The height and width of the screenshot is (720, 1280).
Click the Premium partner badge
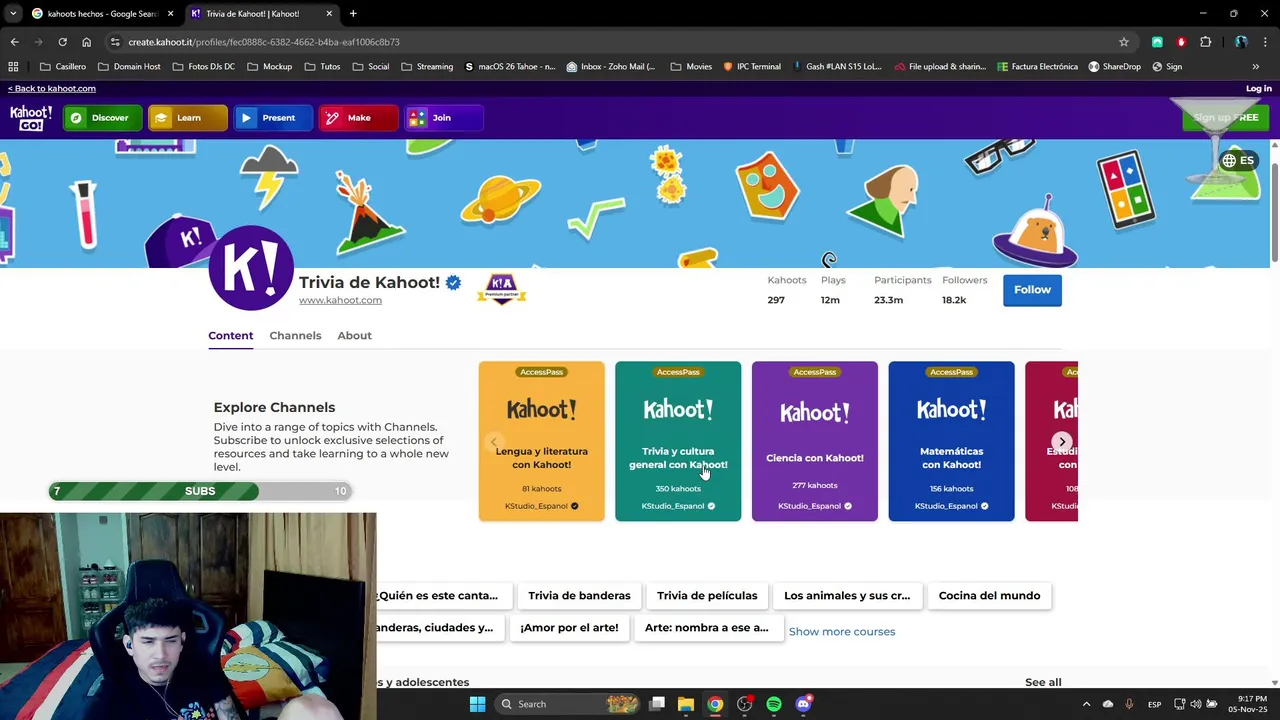(x=501, y=288)
